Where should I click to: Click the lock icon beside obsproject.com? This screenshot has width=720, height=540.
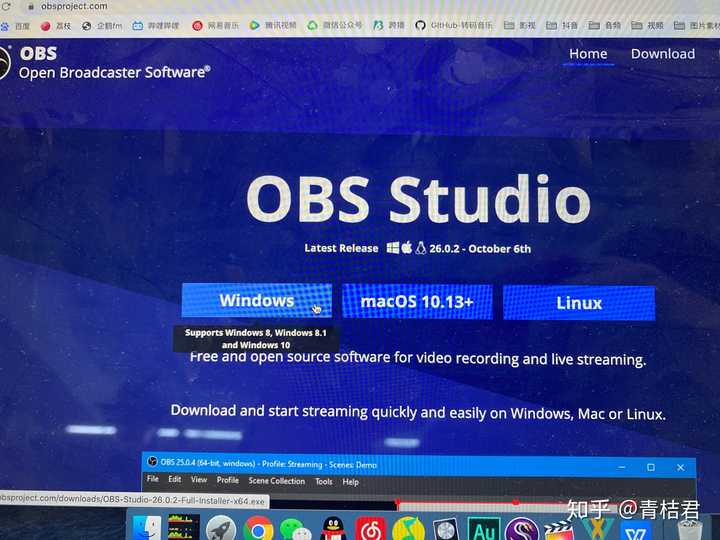31,6
